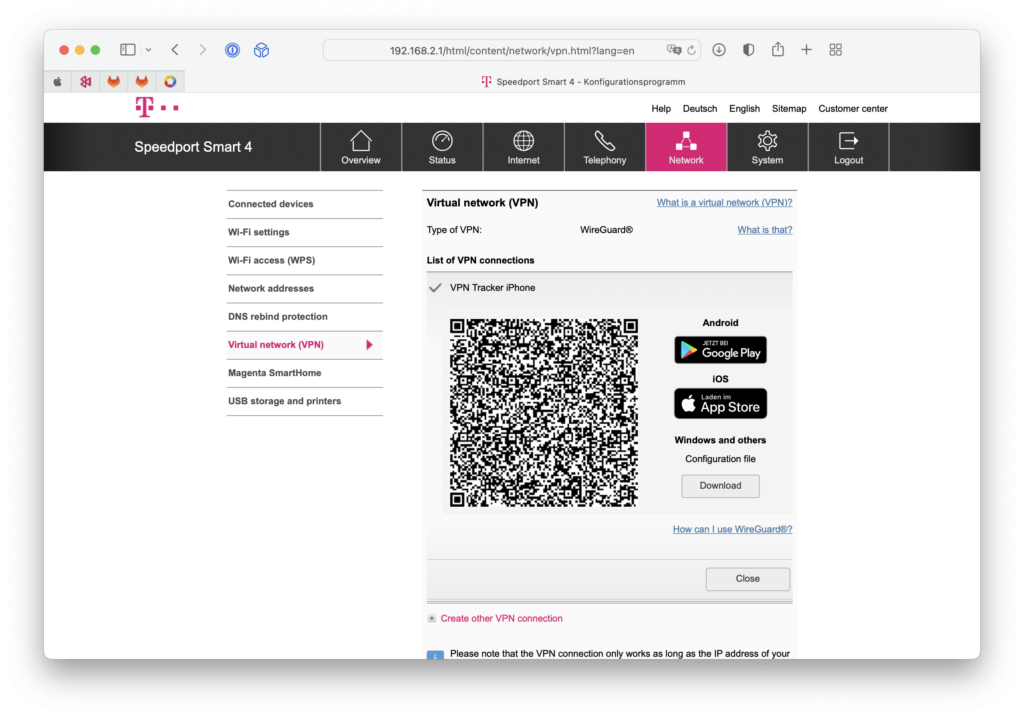The height and width of the screenshot is (717, 1024).
Task: Toggle the Safari sidebar icon
Action: pos(127,50)
